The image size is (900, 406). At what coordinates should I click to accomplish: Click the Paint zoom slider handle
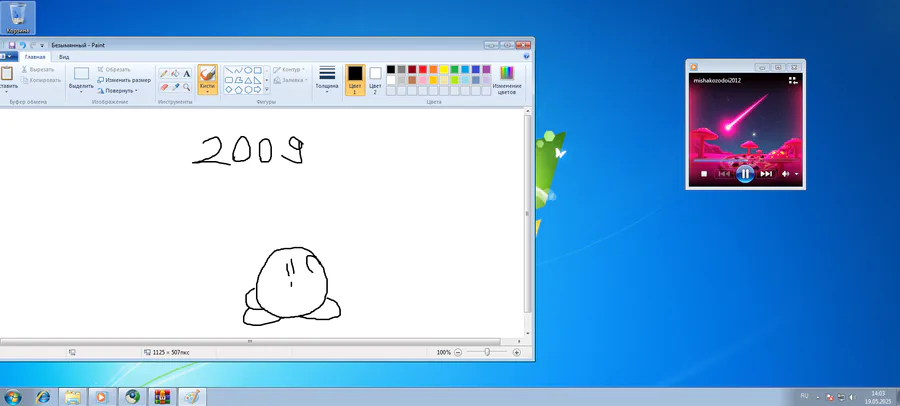[x=487, y=353]
